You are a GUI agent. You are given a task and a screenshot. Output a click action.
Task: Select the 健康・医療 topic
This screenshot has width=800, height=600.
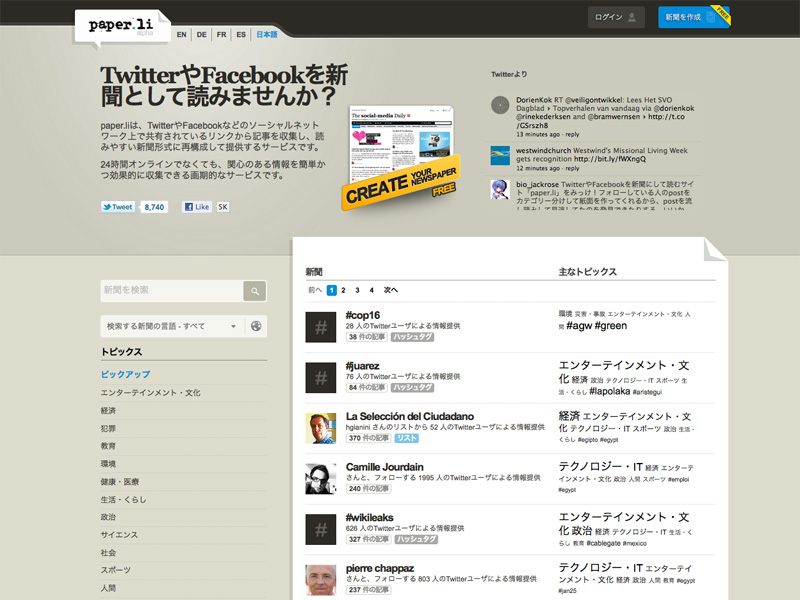[120, 482]
